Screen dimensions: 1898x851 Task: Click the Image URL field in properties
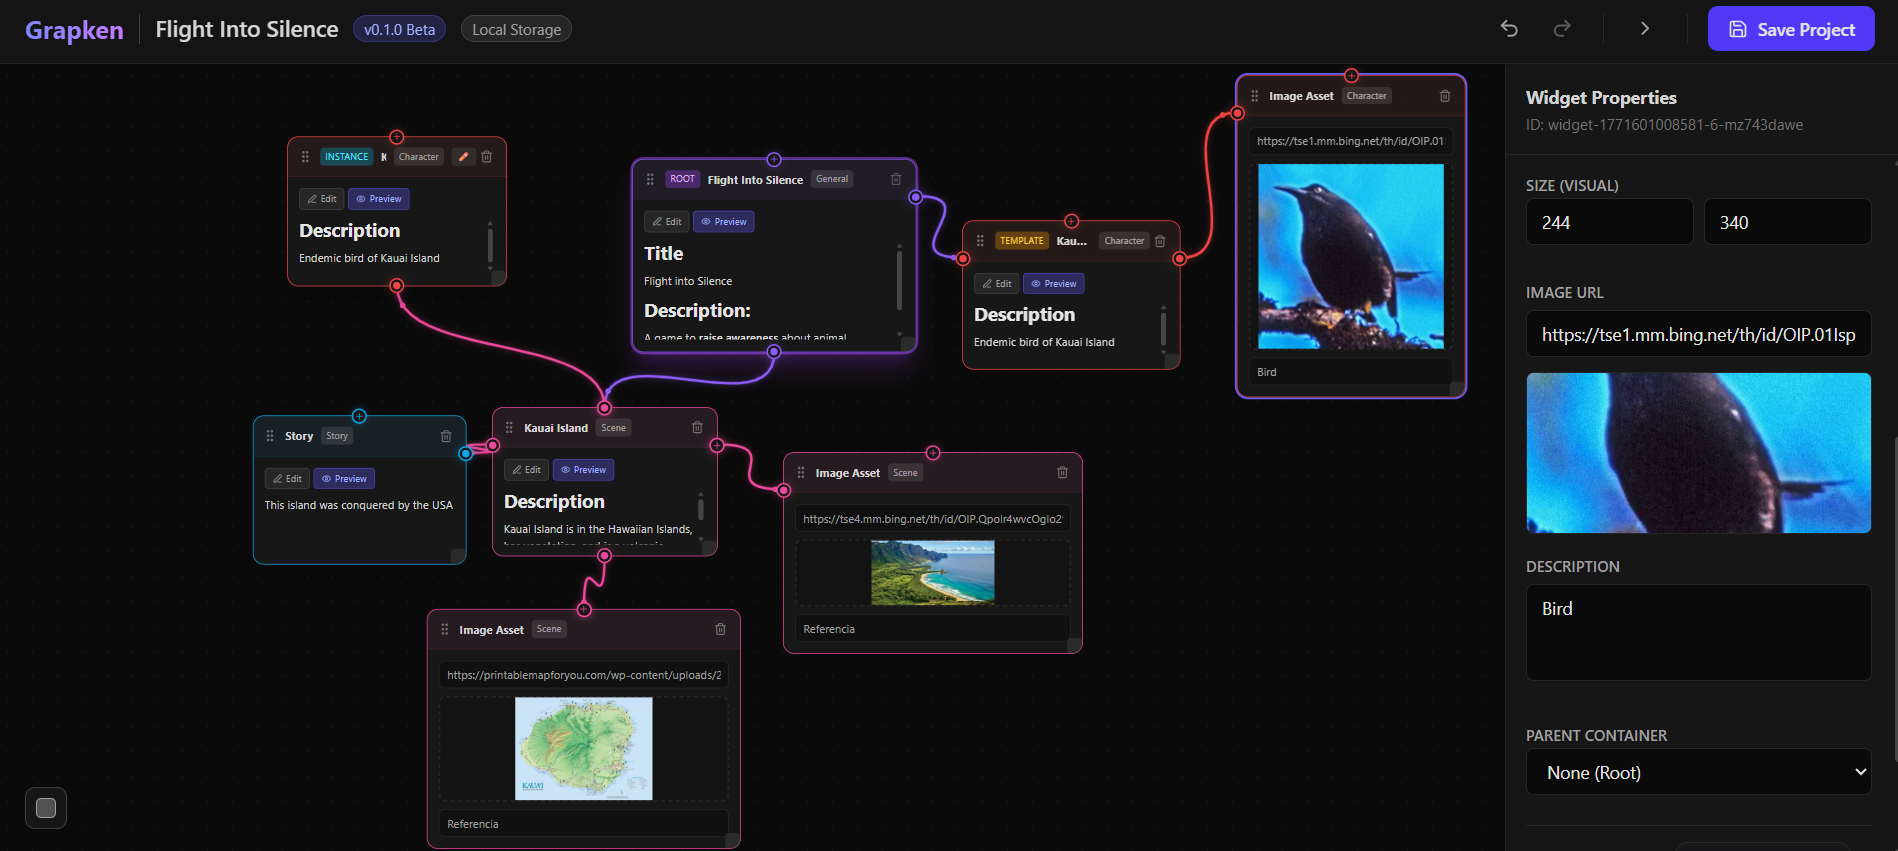1698,335
